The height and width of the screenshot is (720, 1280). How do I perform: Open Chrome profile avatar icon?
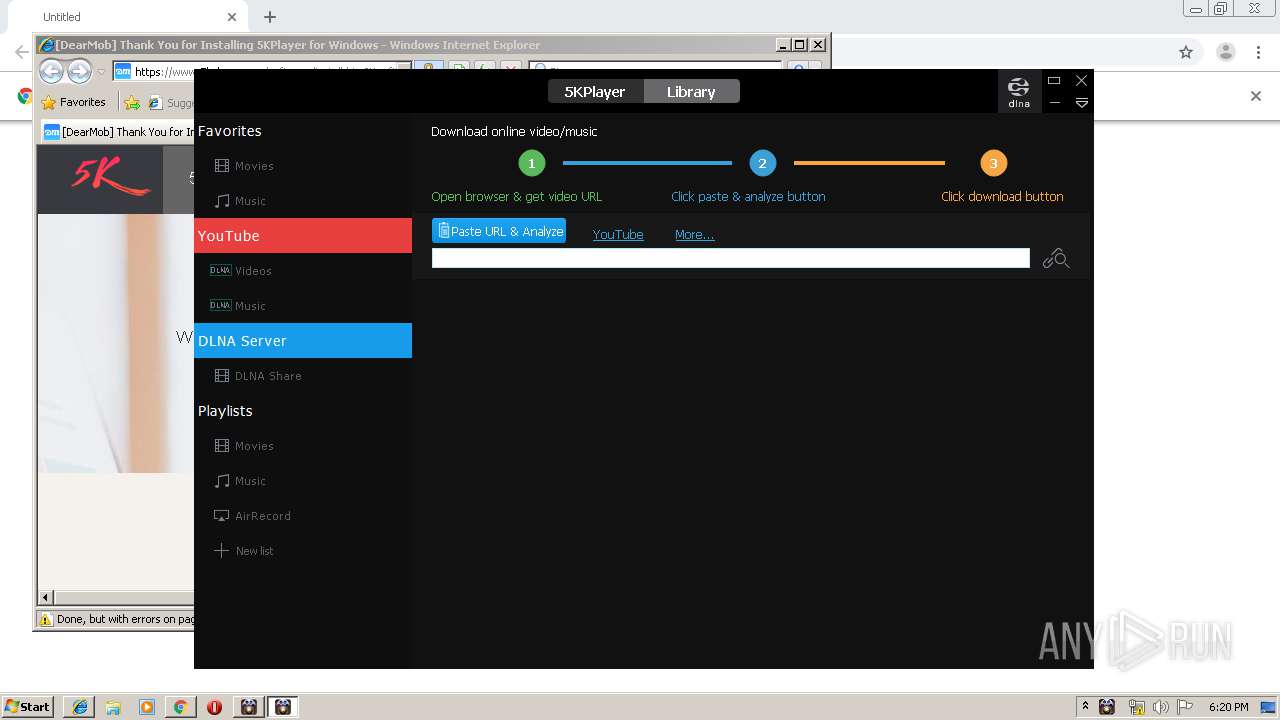click(x=1225, y=52)
